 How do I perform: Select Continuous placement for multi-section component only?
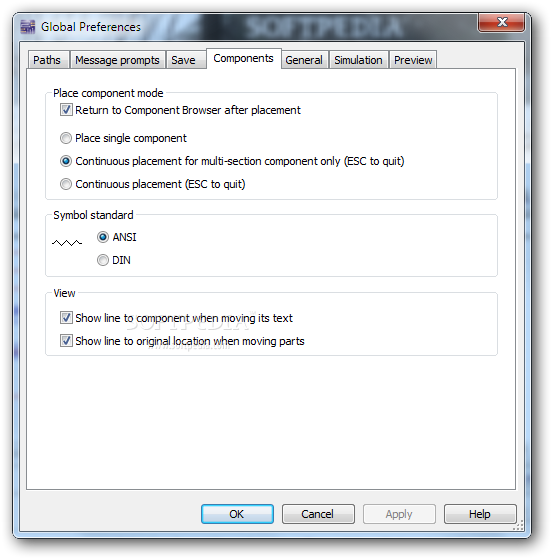point(66,161)
